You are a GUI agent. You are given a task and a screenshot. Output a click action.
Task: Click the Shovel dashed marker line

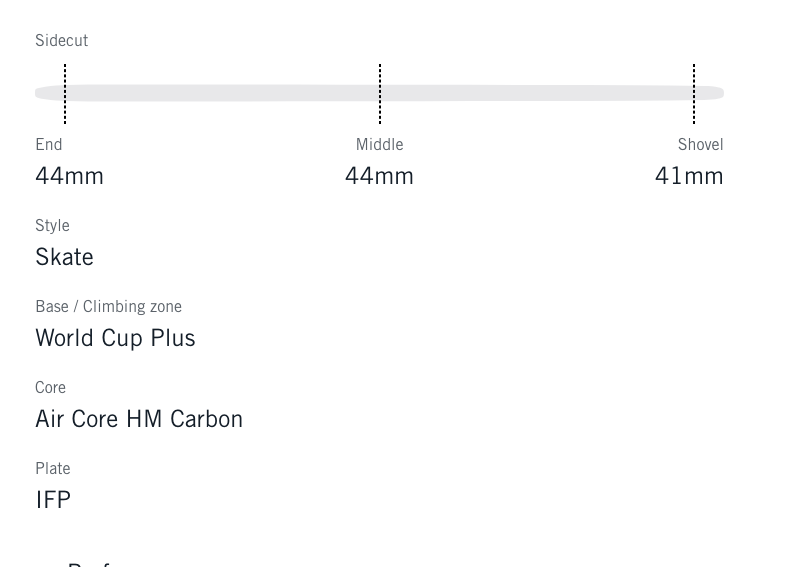694,93
